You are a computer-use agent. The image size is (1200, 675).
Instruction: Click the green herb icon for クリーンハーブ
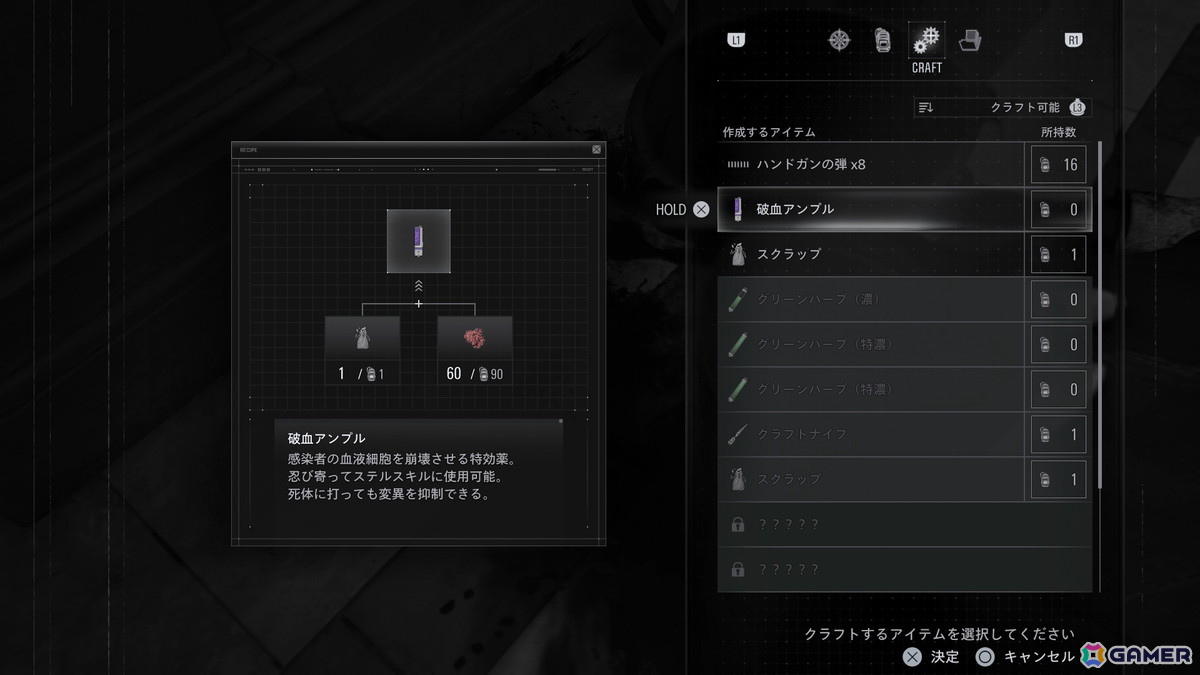click(736, 299)
